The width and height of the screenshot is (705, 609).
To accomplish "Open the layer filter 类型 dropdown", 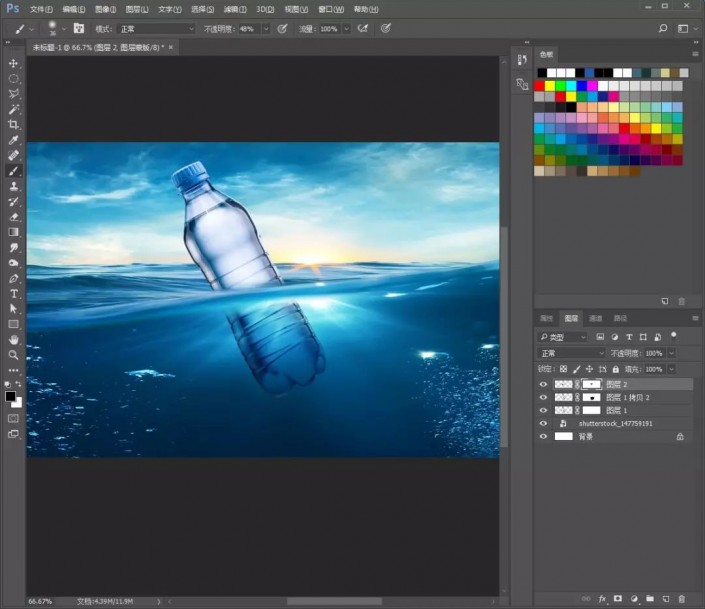I will [x=562, y=337].
